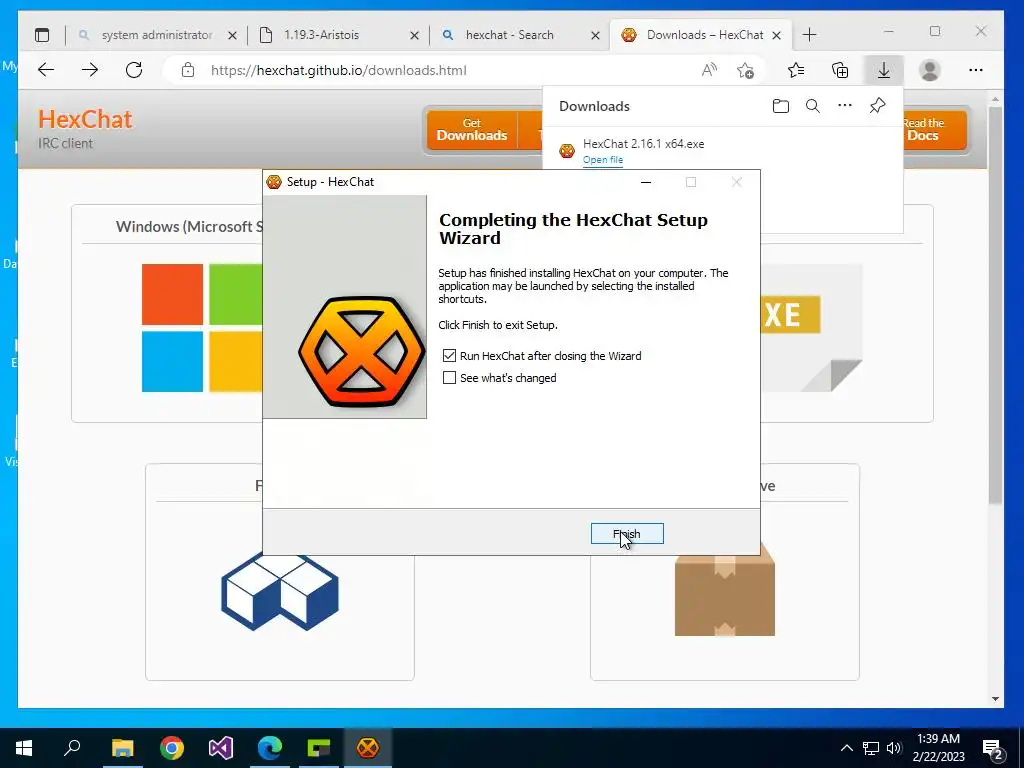Open more options in Downloads panel
1024x768 pixels.
pyautogui.click(x=845, y=105)
